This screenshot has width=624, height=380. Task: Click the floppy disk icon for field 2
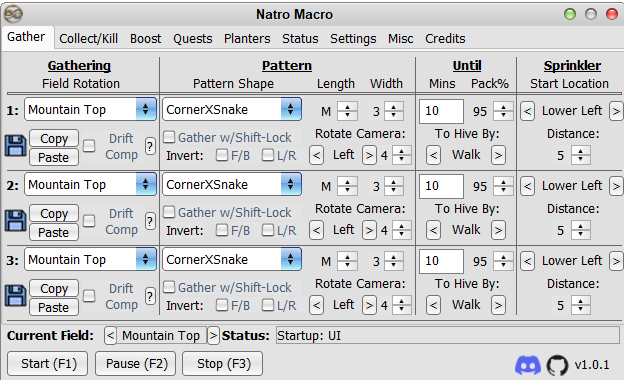[x=16, y=221]
